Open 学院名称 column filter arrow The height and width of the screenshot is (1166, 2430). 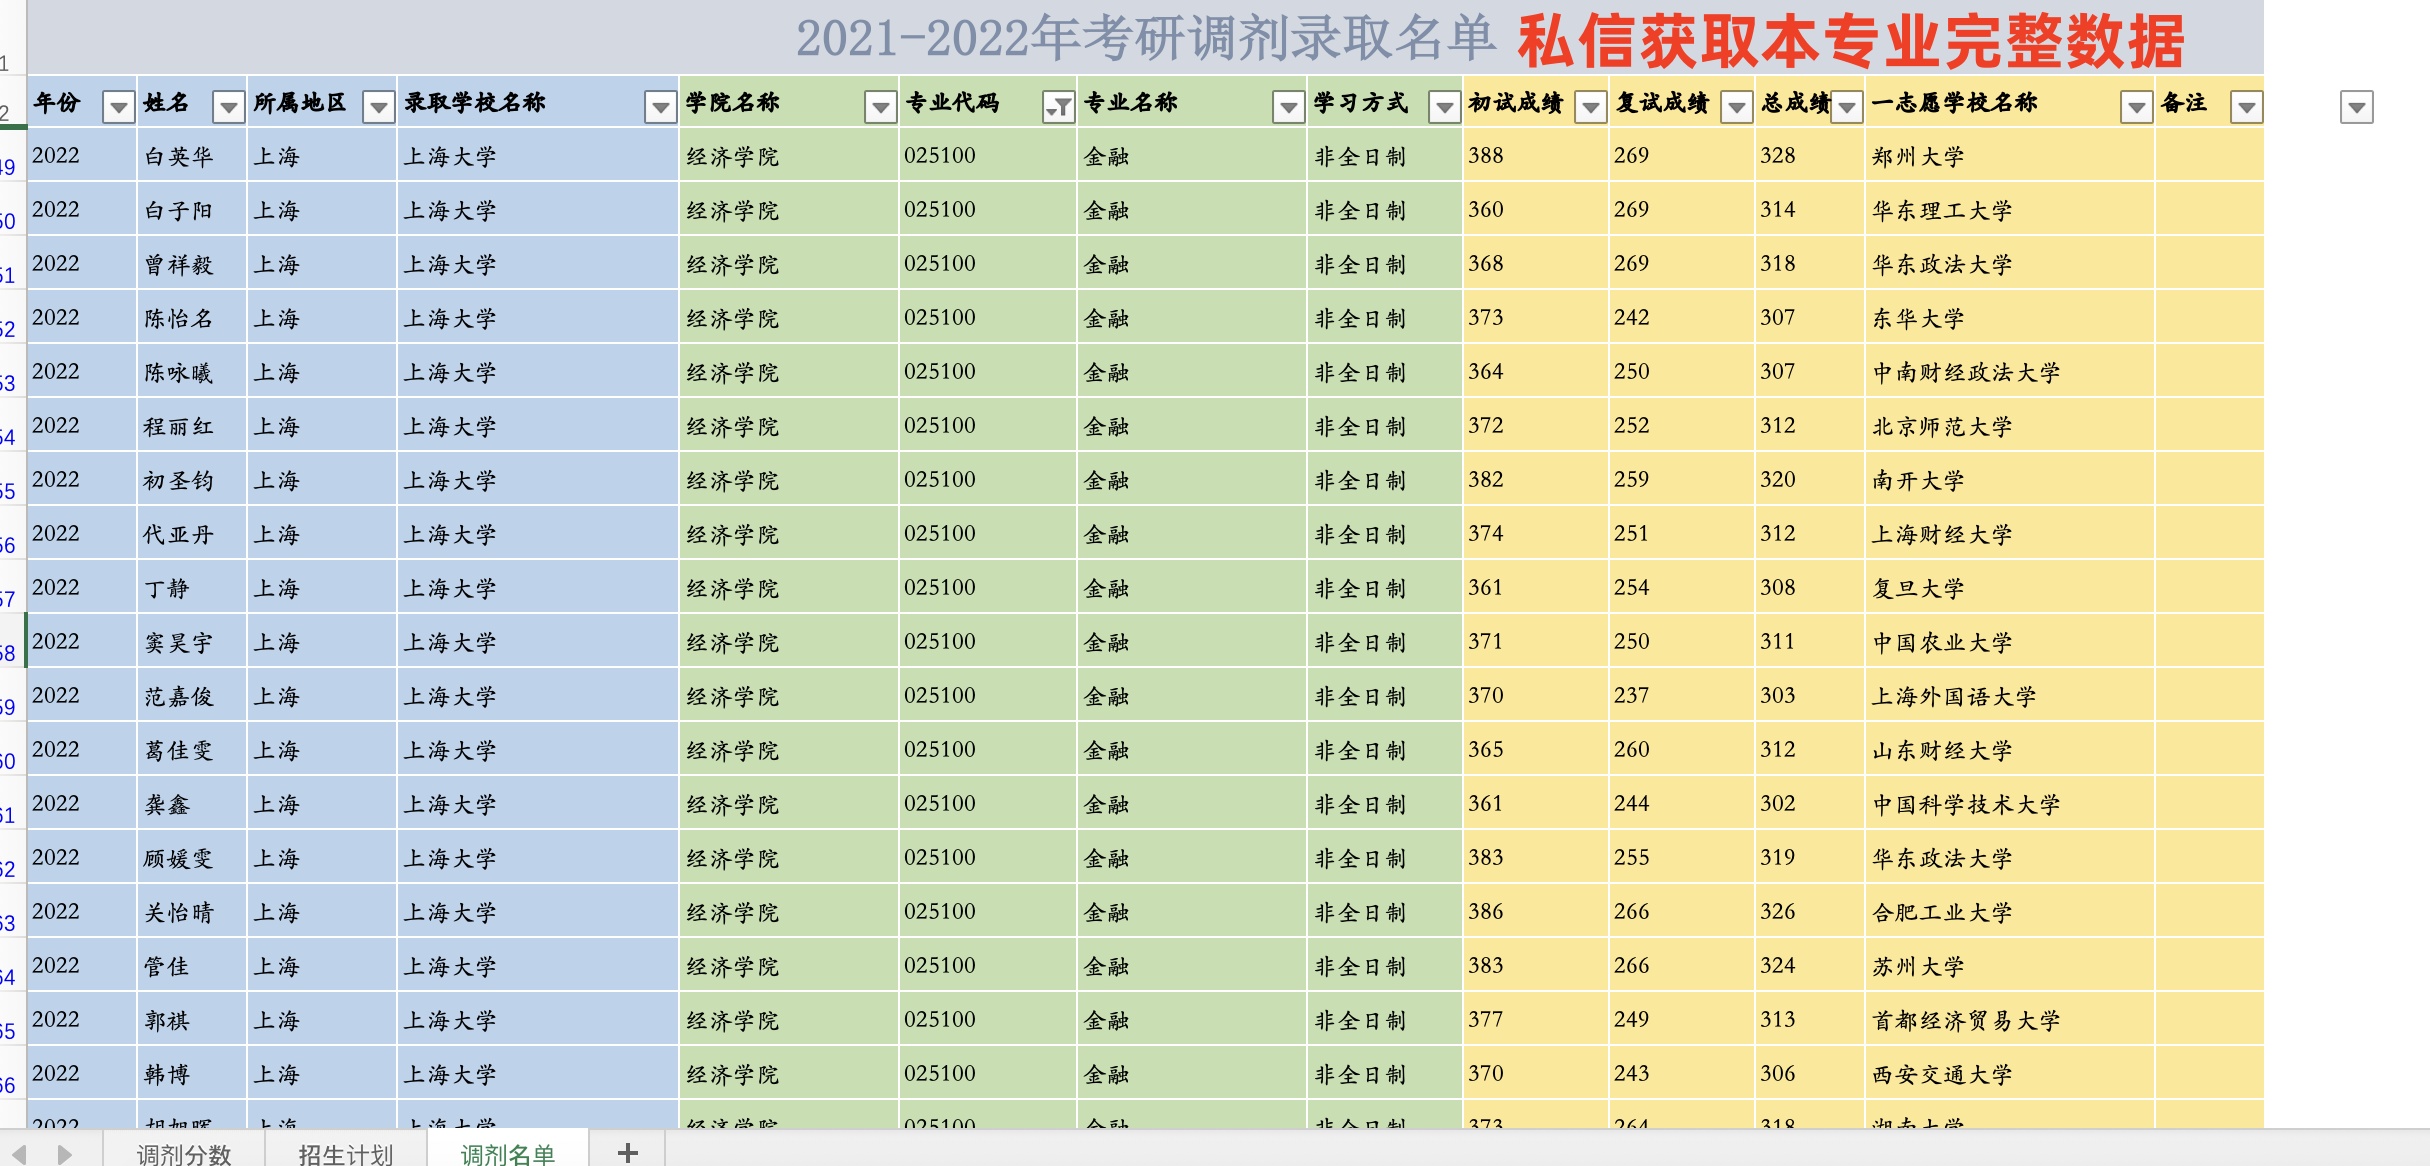tap(880, 106)
